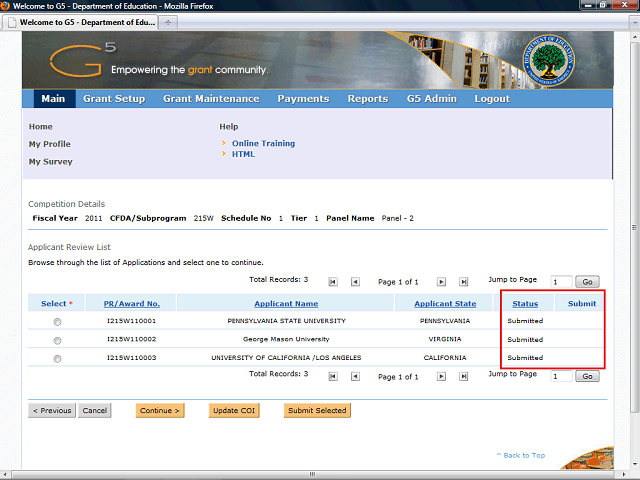
Task: Select radio button for Pennsylvania State University
Action: coord(57,322)
